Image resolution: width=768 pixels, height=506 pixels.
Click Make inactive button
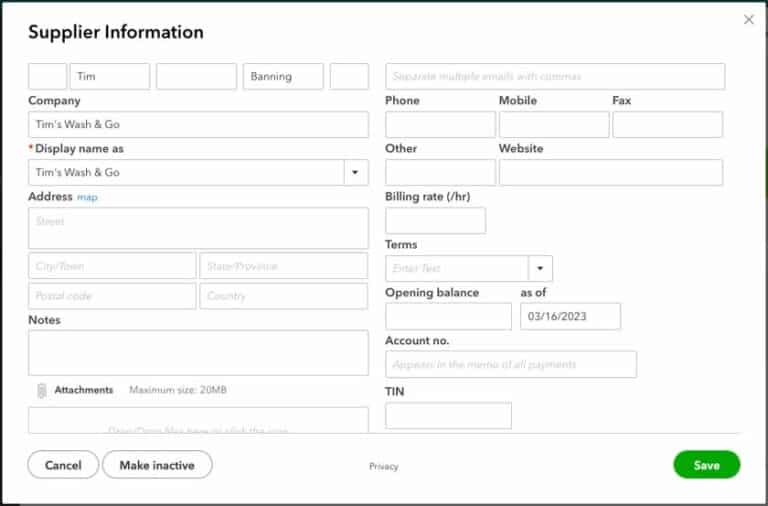157,465
